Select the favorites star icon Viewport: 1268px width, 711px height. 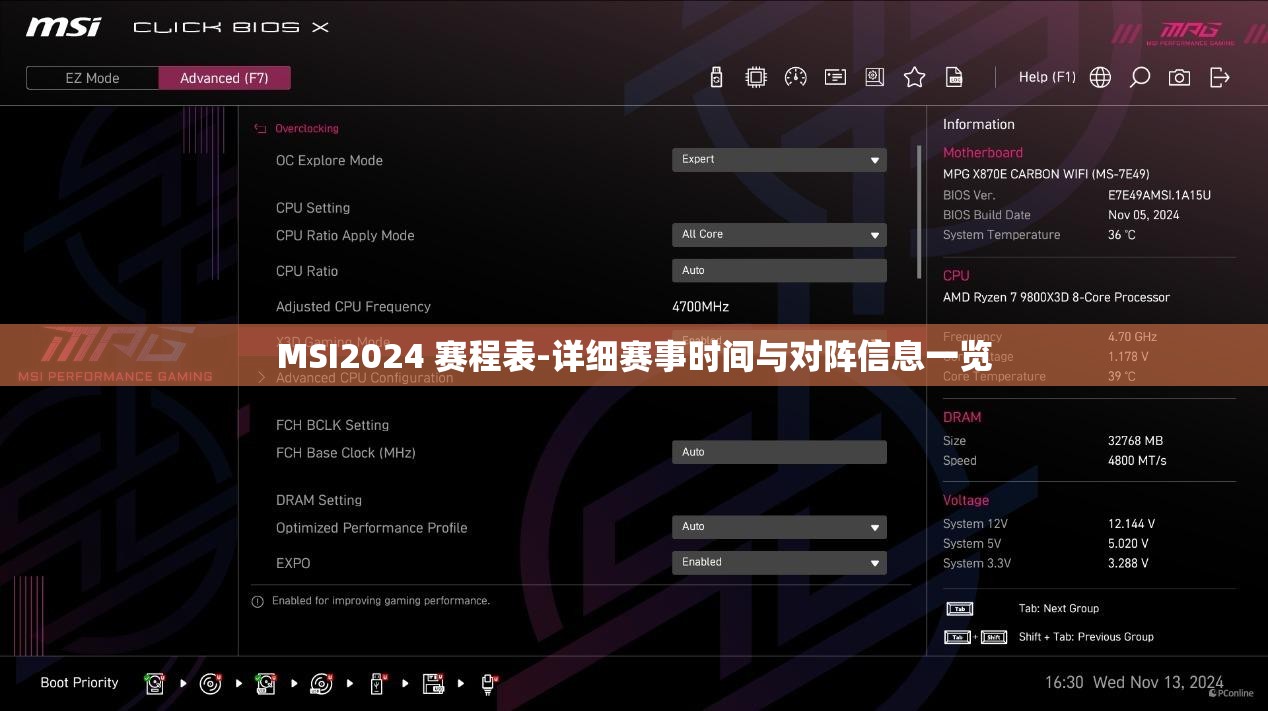click(x=914, y=77)
